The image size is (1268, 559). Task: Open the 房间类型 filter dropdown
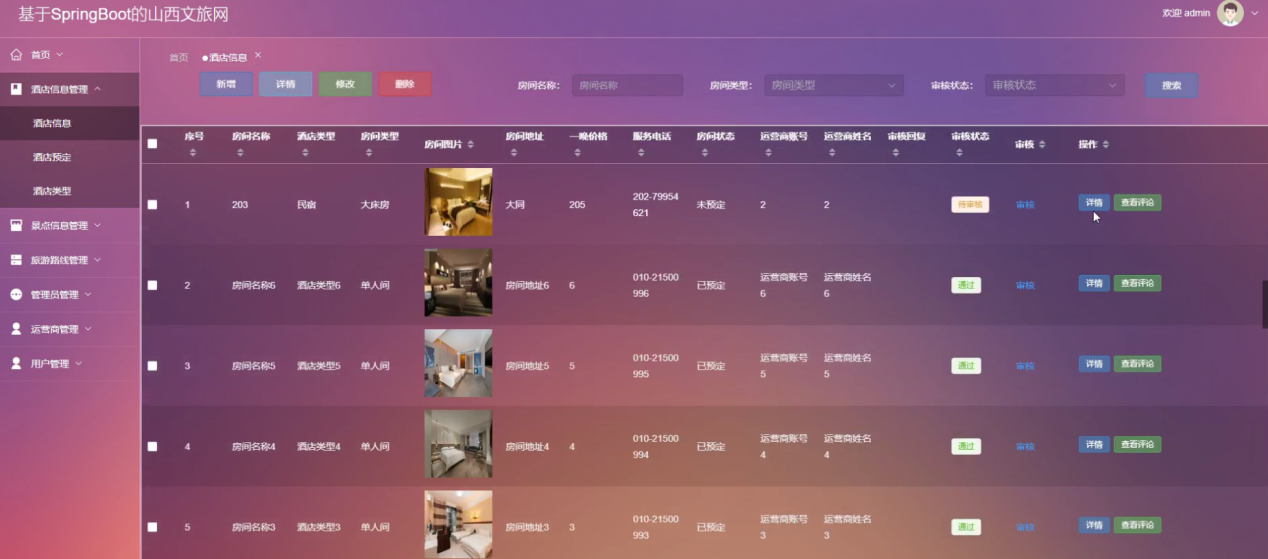(x=833, y=85)
